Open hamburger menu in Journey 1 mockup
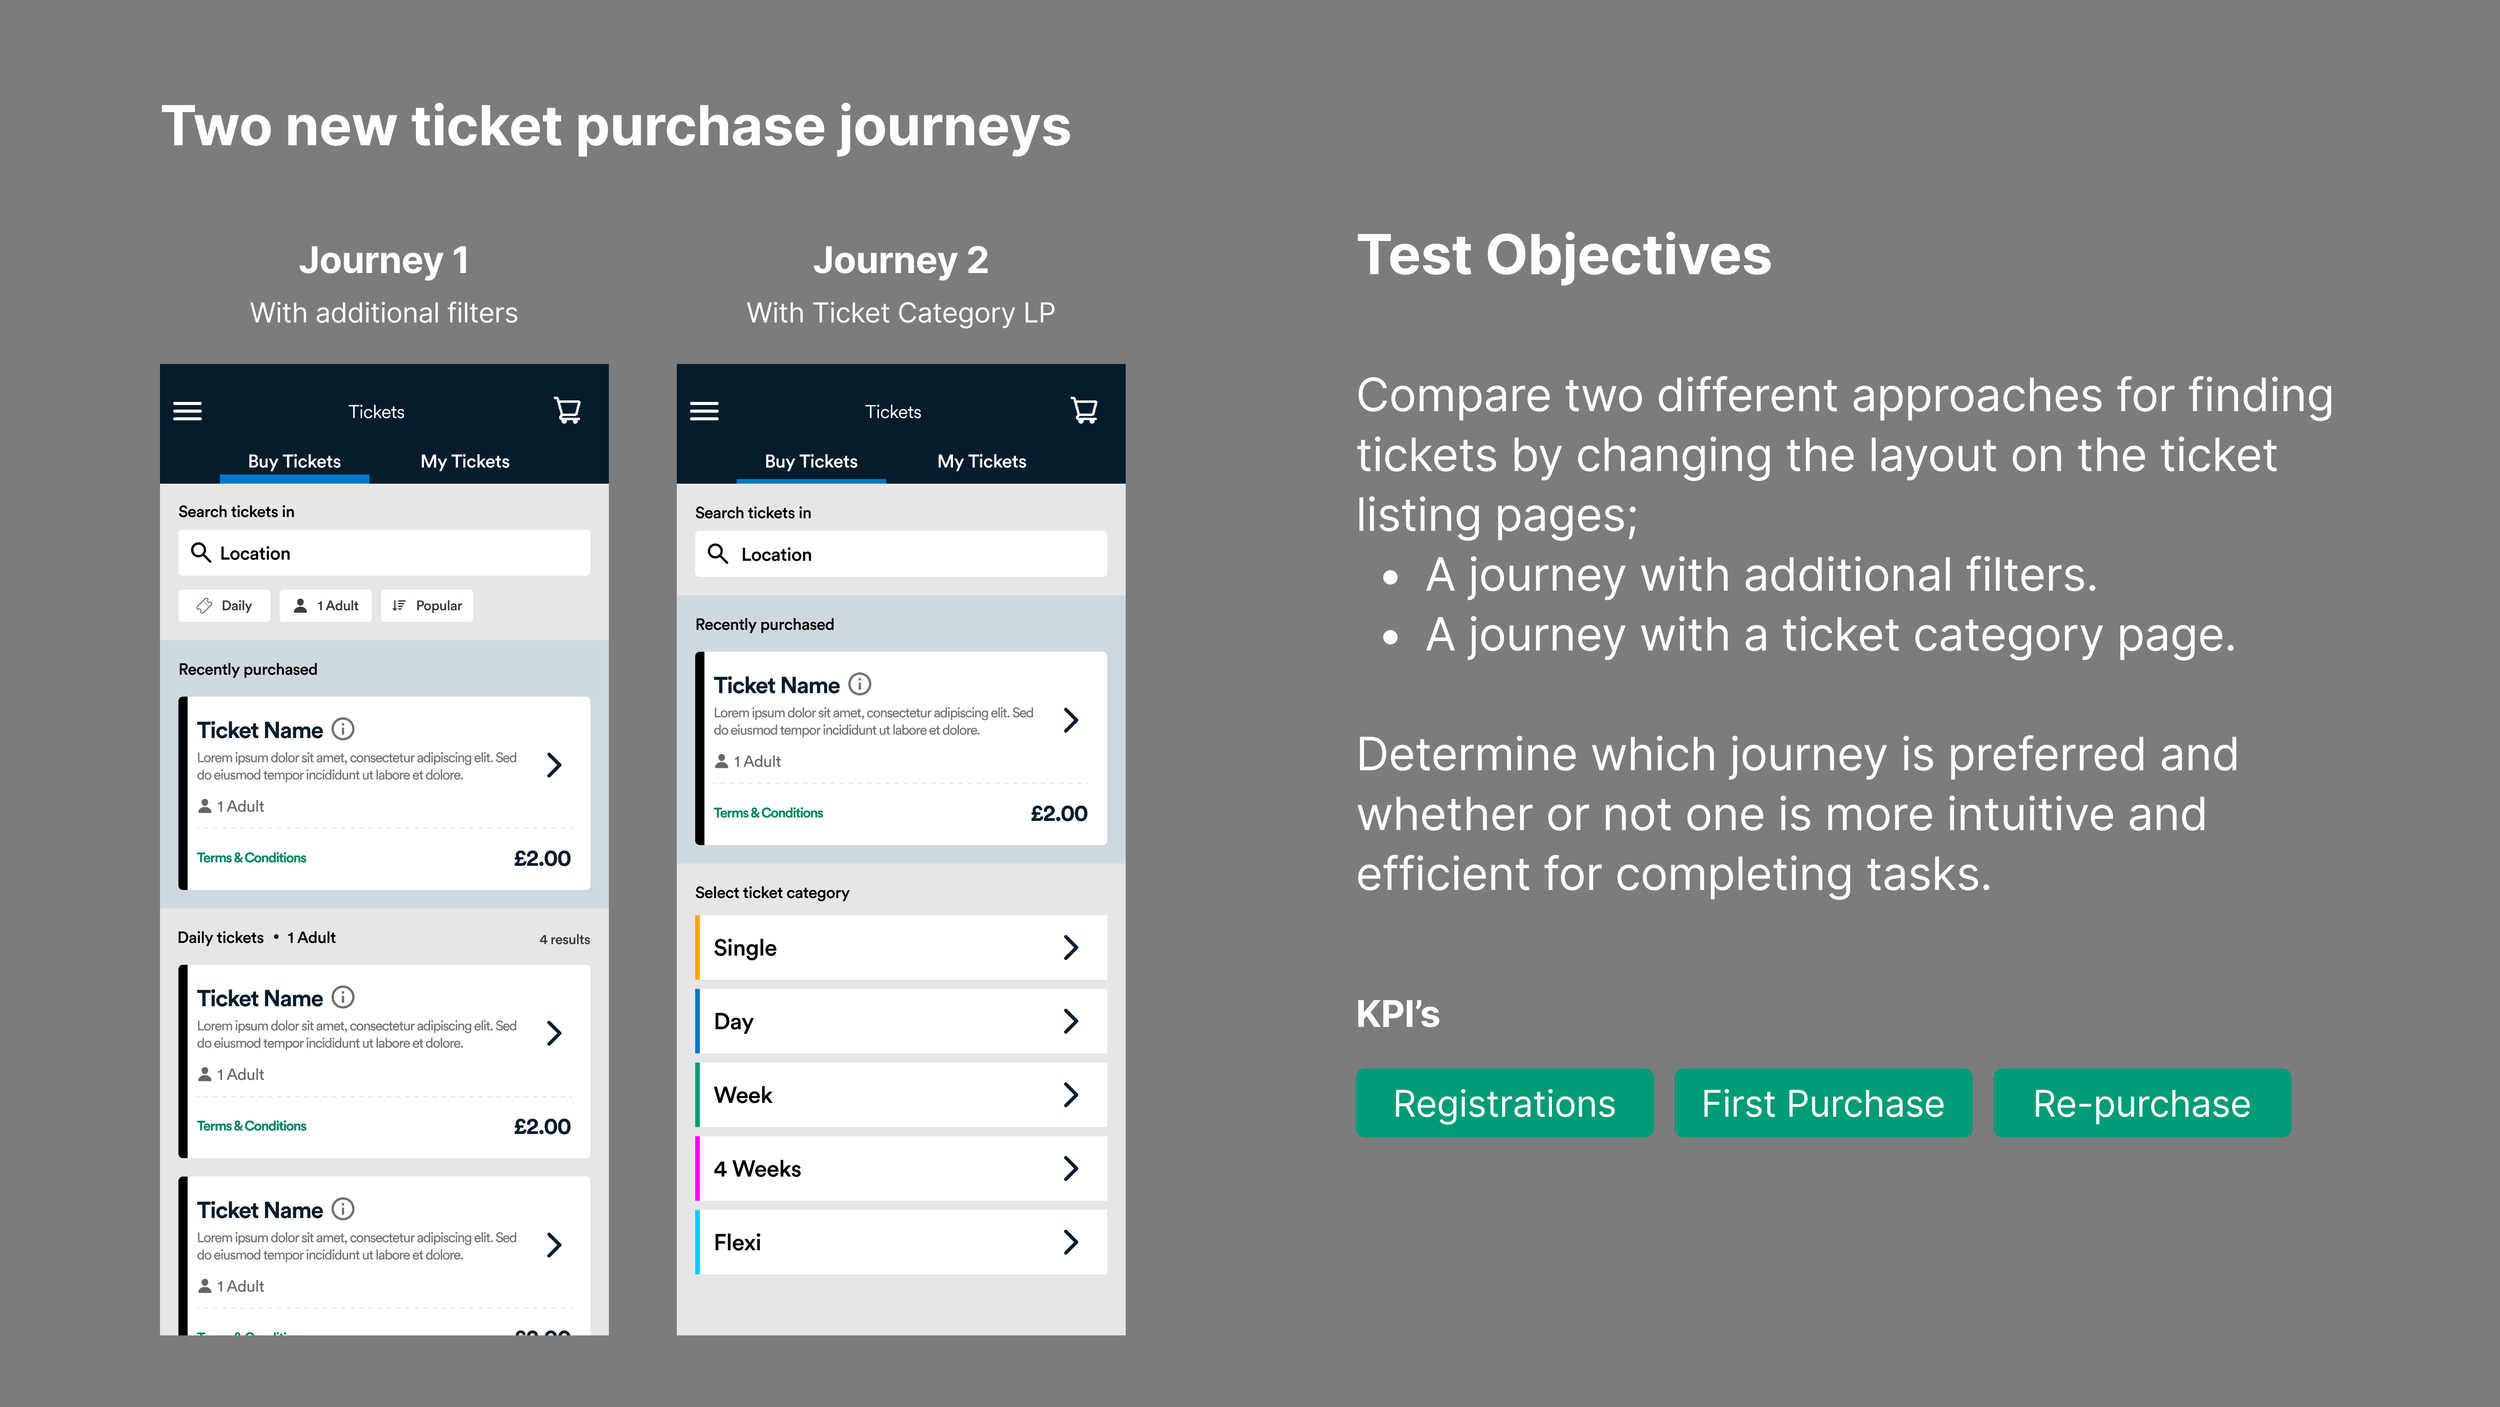The width and height of the screenshot is (2500, 1407). (188, 411)
